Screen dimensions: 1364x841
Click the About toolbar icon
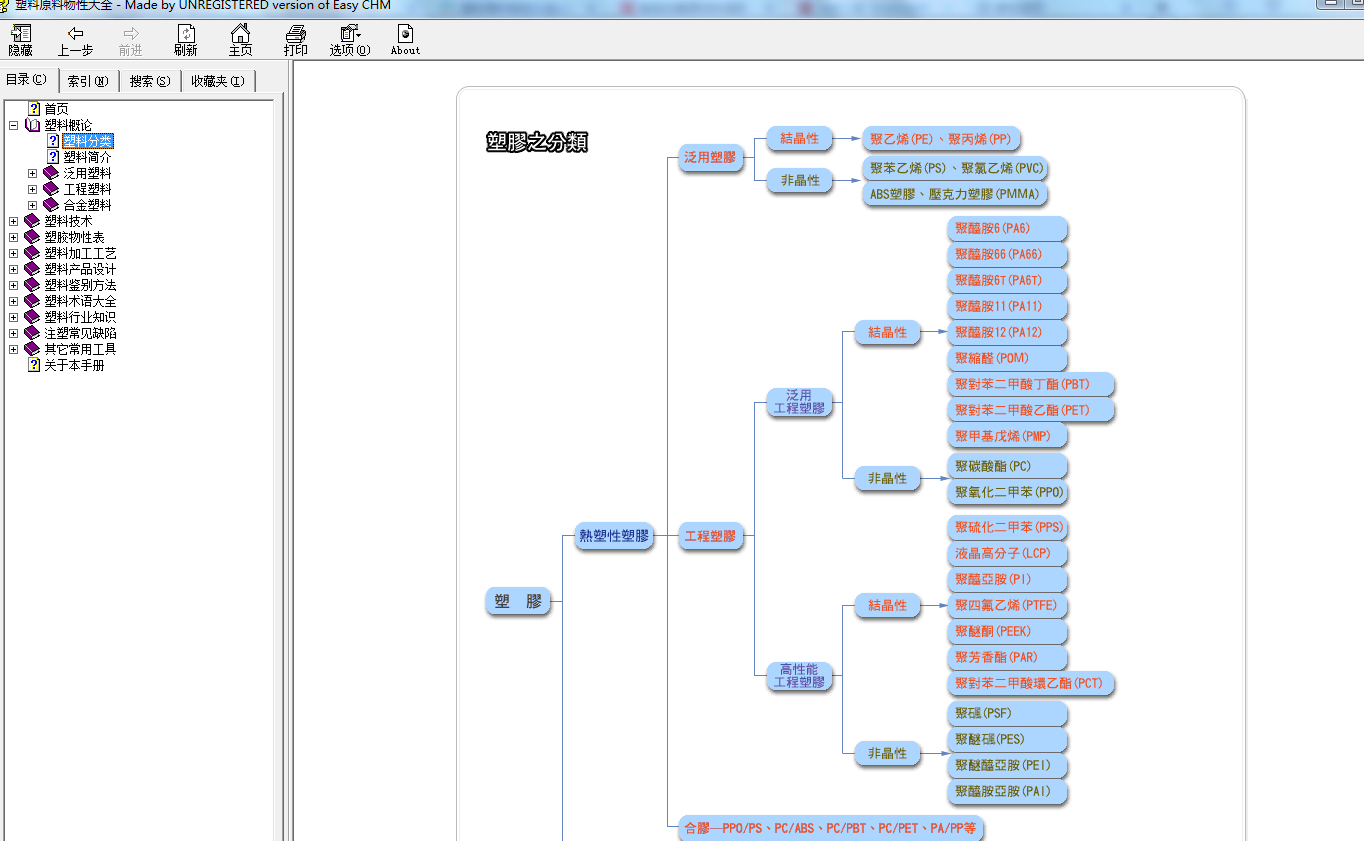405,34
